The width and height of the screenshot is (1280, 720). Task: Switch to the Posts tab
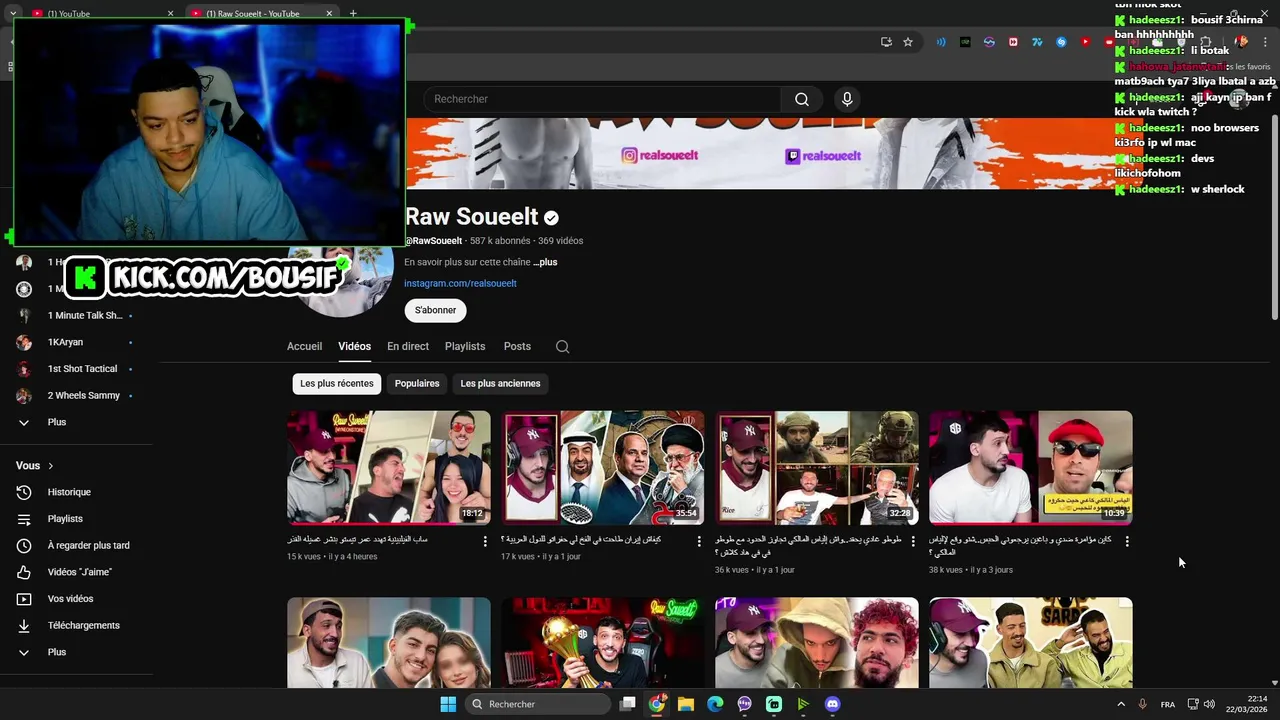point(517,346)
